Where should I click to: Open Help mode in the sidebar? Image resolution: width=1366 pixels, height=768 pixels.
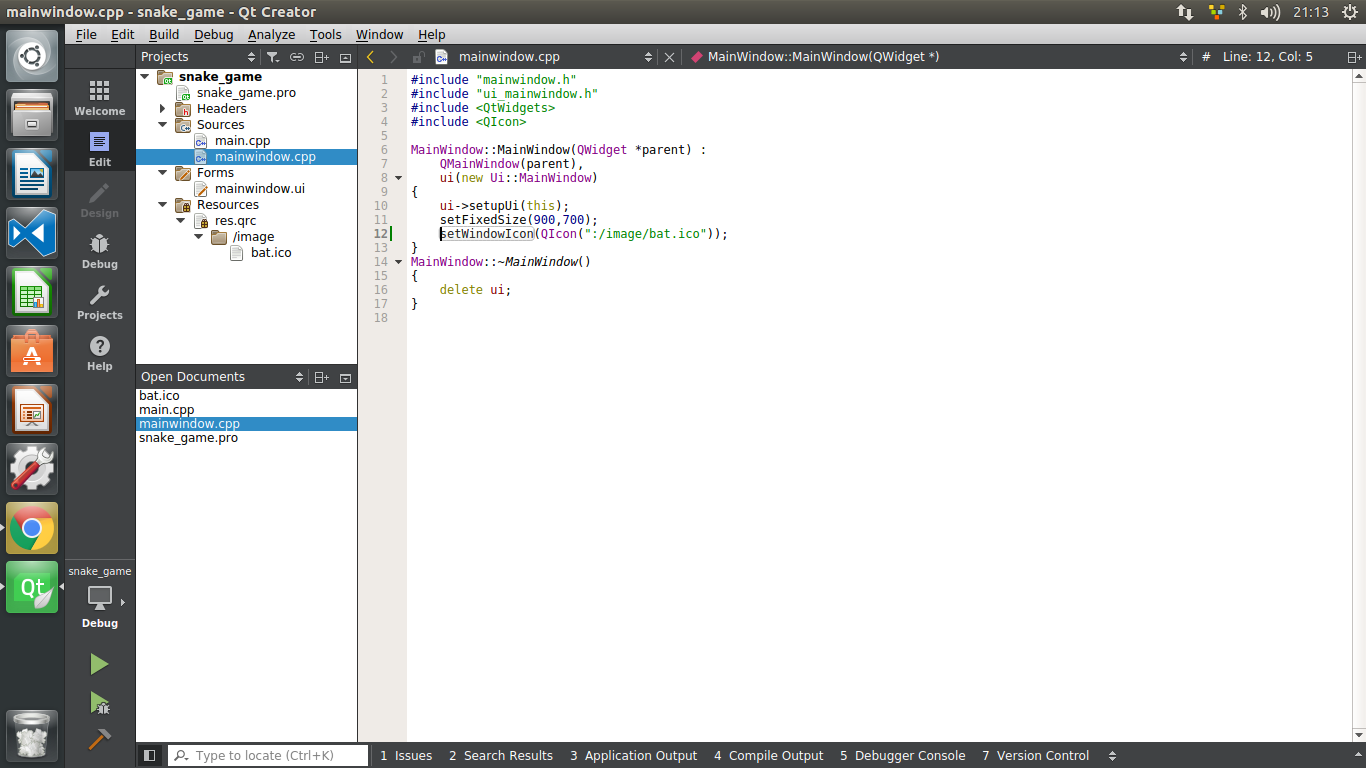[100, 353]
